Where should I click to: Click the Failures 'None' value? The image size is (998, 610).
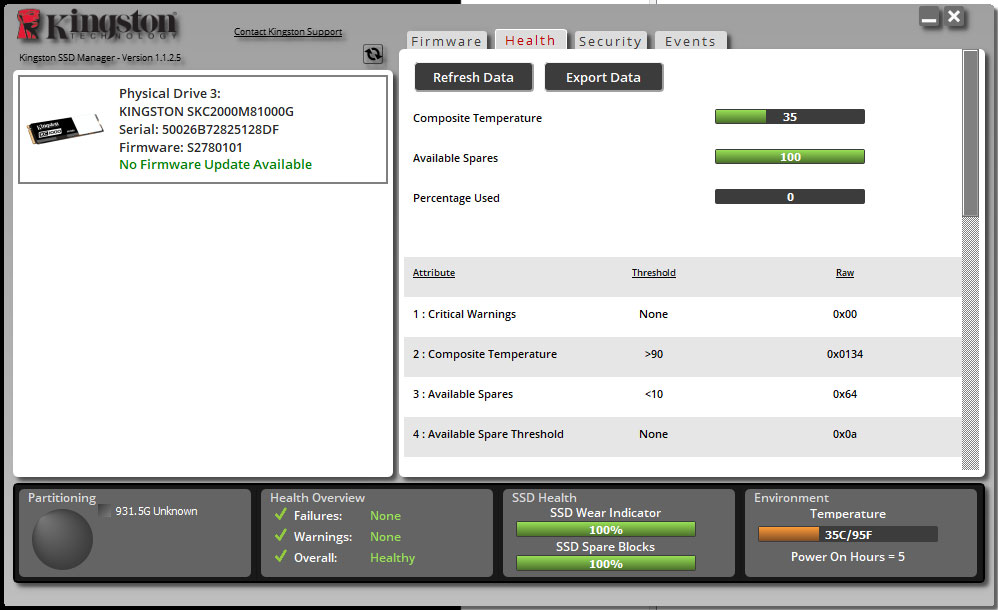tap(386, 516)
